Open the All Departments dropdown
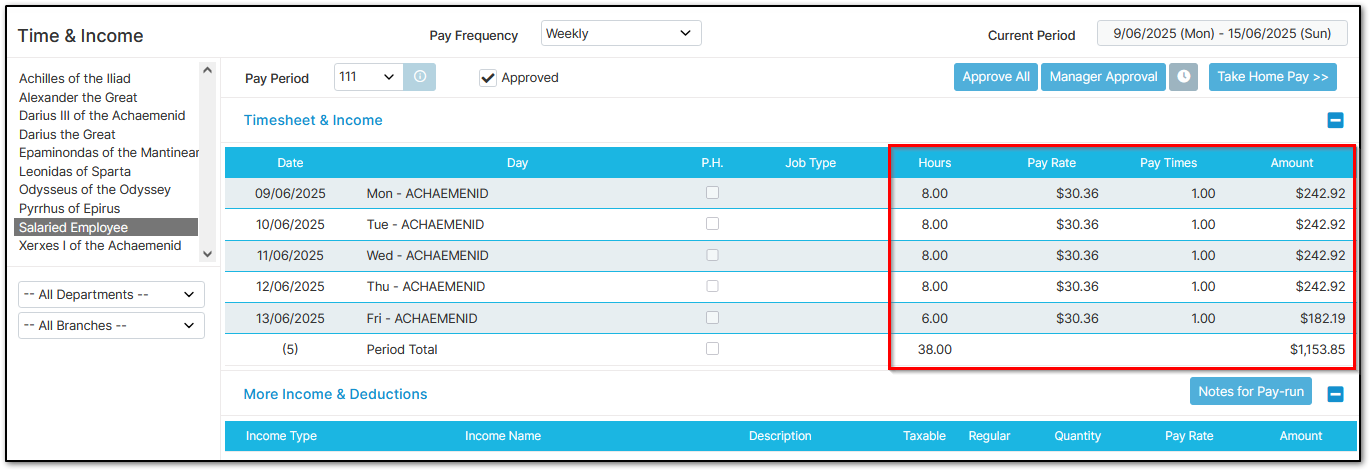 (111, 295)
